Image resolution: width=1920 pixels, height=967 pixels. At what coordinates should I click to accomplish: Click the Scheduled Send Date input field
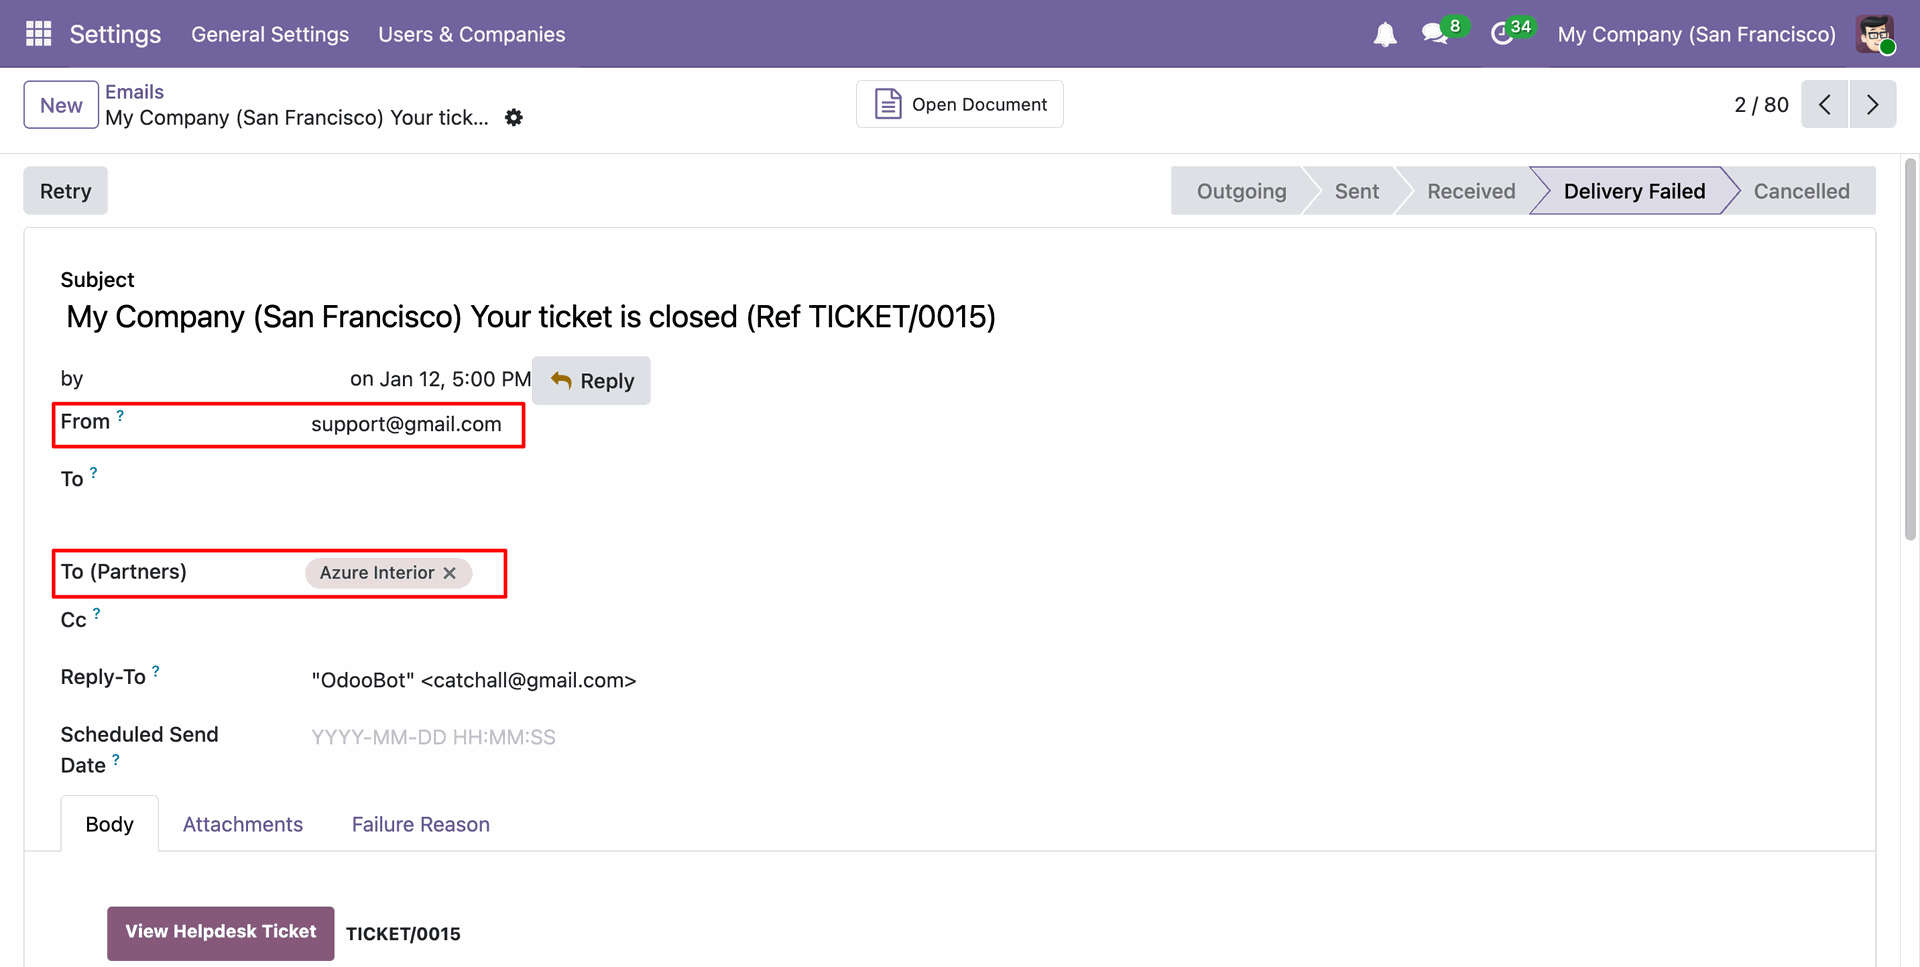pyautogui.click(x=433, y=738)
